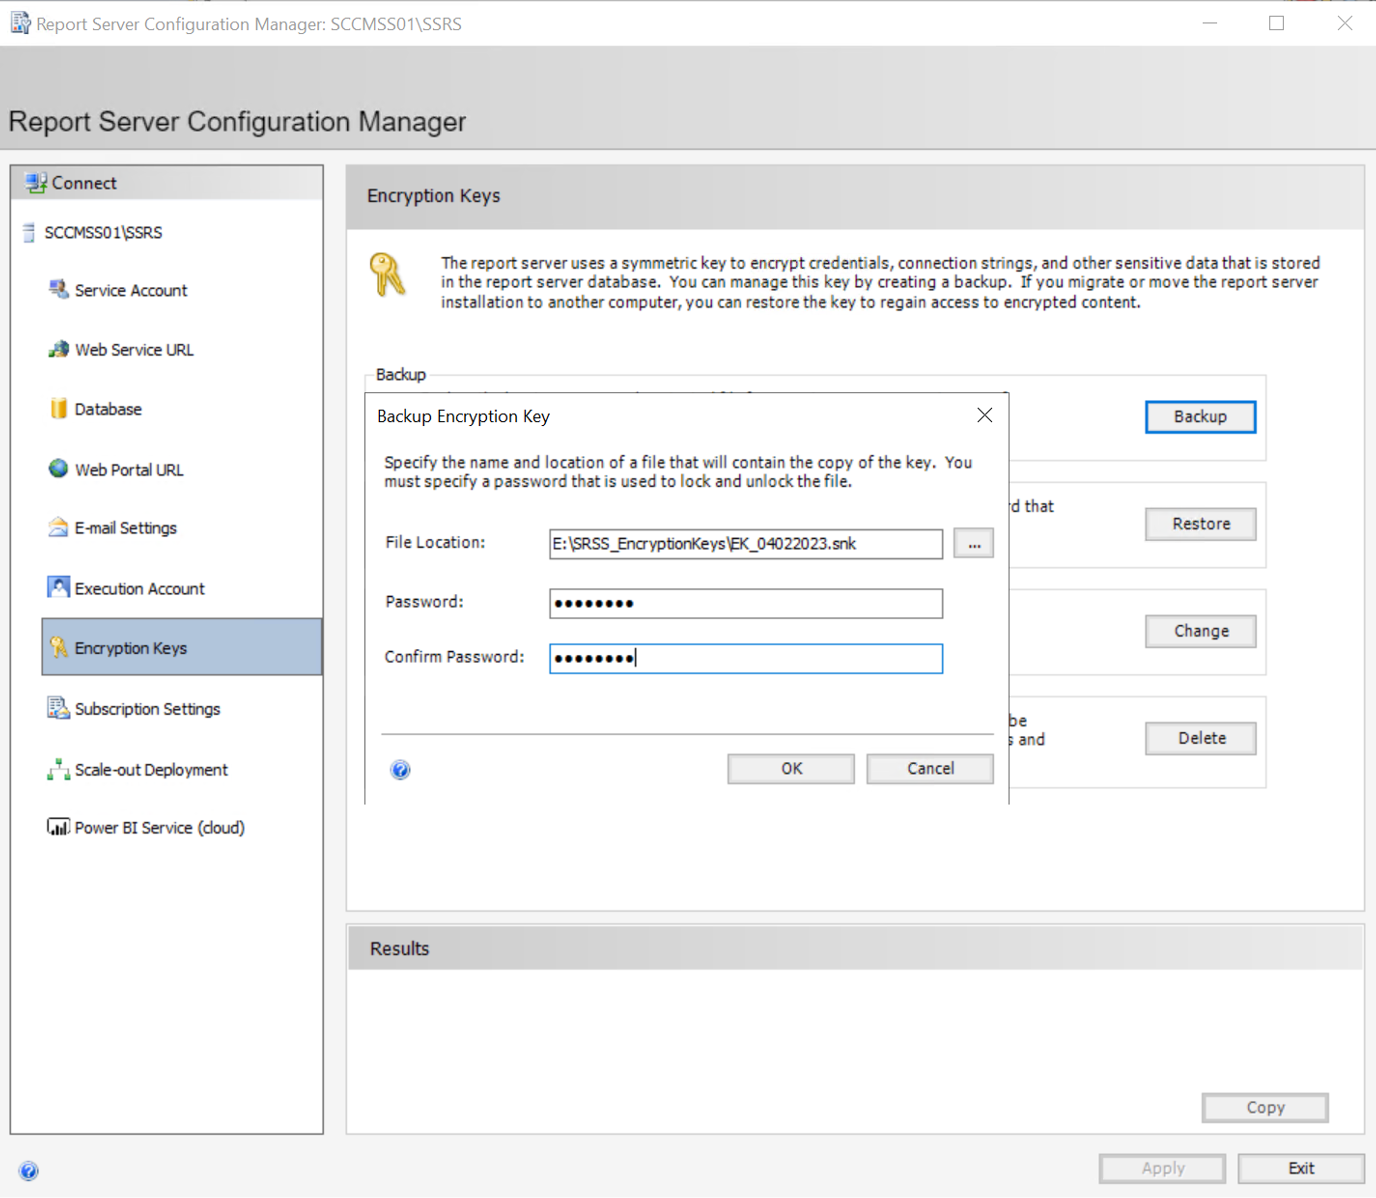Click the SCCMSS01\SSRS server node icon
This screenshot has width=1376, height=1198.
29,233
